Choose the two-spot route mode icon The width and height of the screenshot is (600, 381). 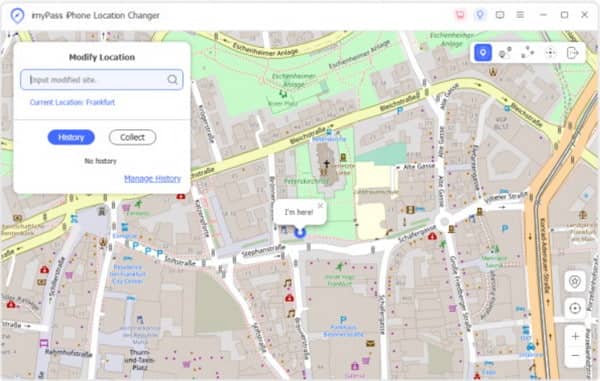[505, 52]
